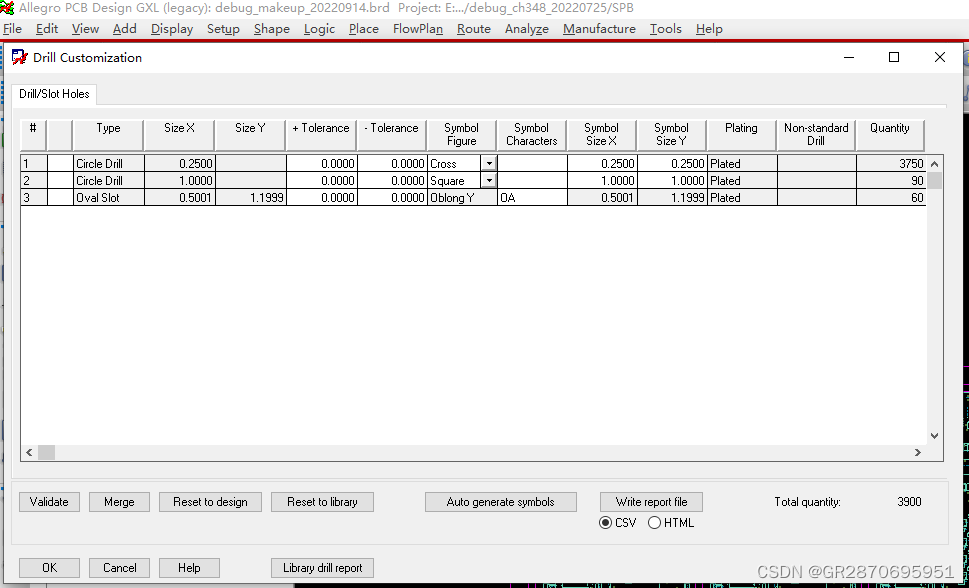Click Library drill report button
This screenshot has height=588, width=969.
click(322, 568)
